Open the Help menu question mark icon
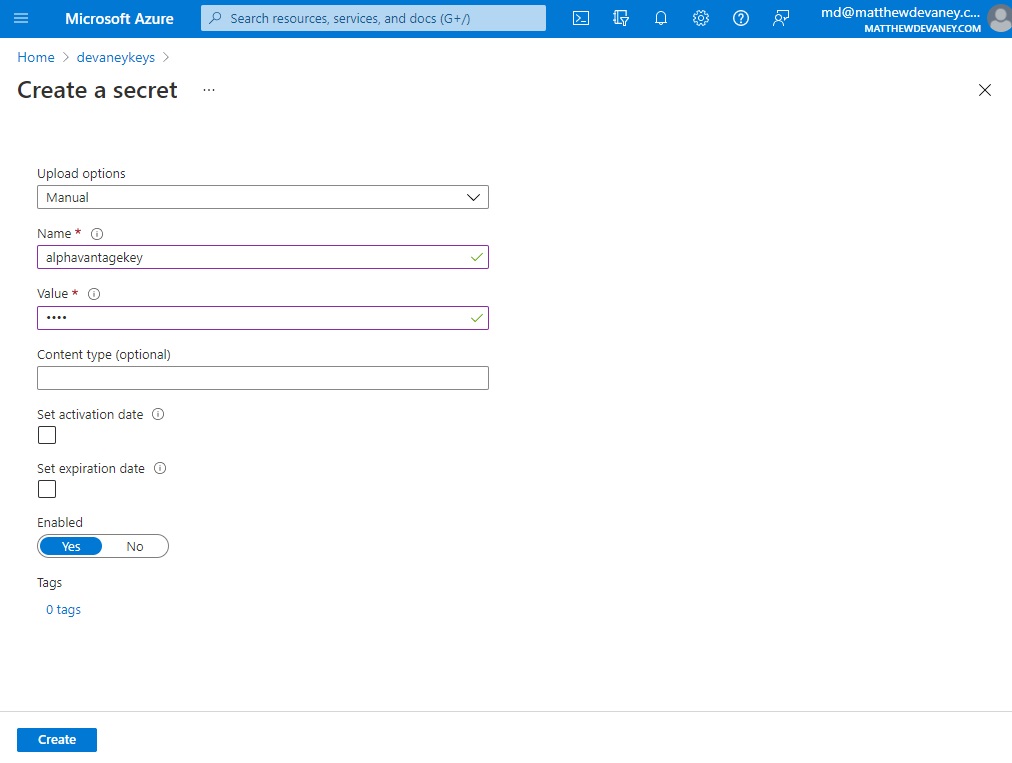Image resolution: width=1012 pixels, height=763 pixels. (741, 17)
